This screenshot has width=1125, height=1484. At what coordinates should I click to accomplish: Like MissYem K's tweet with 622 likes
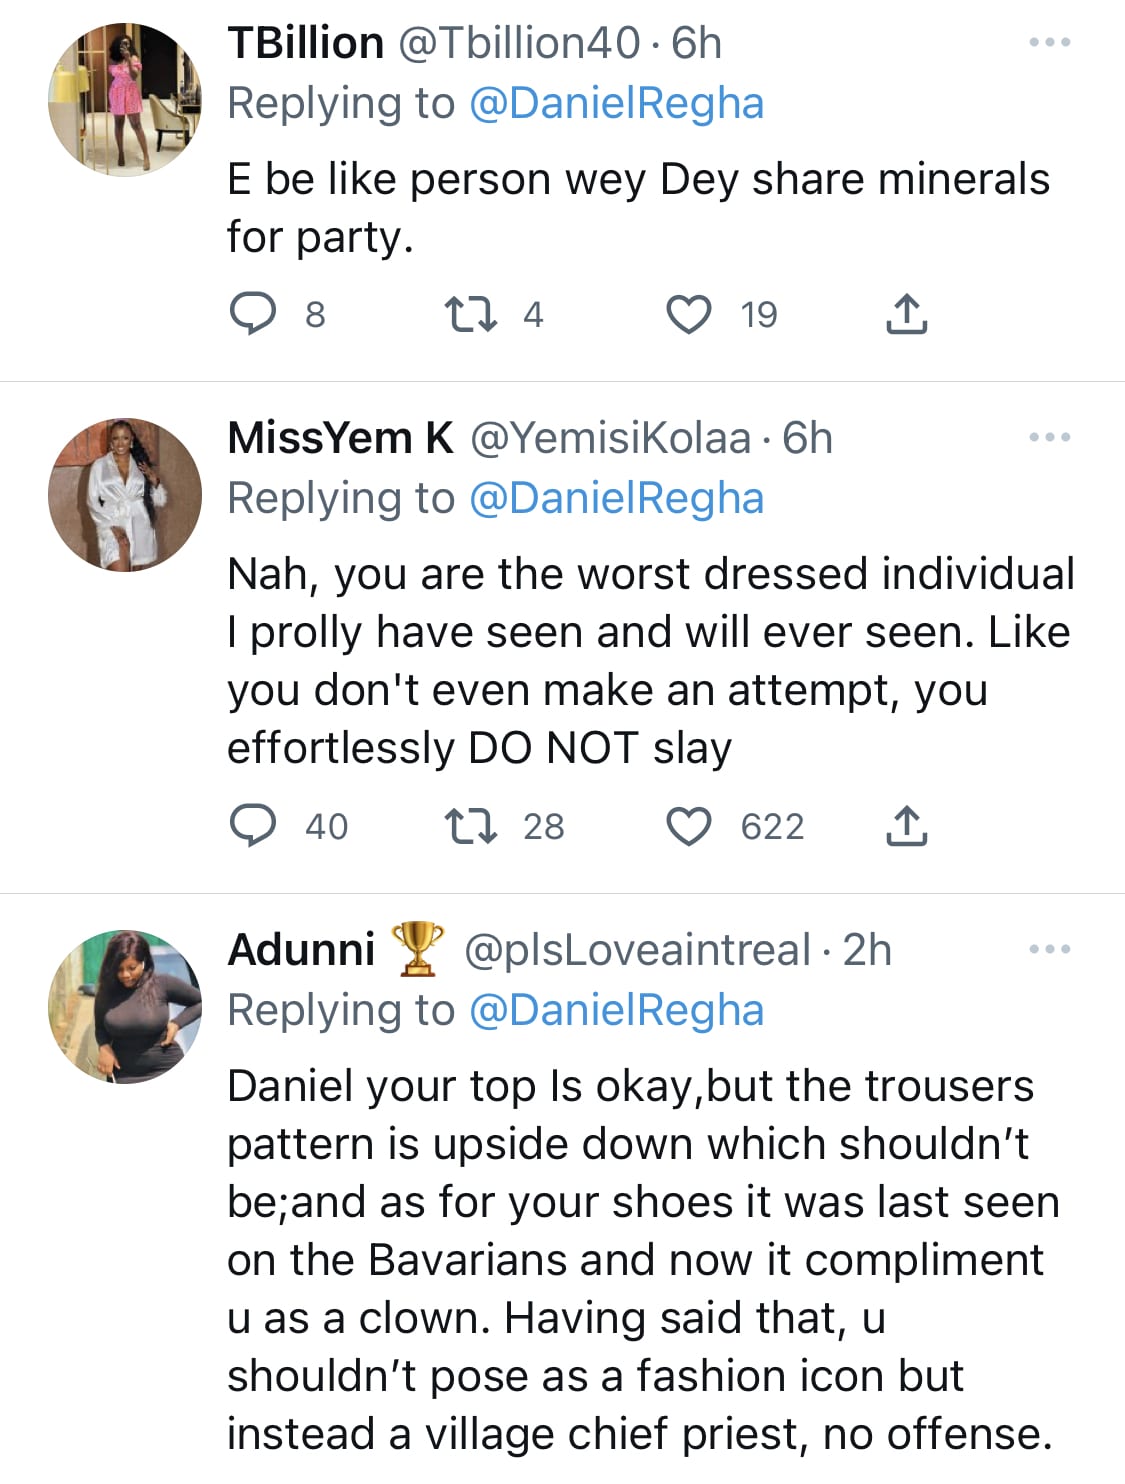pyautogui.click(x=689, y=826)
